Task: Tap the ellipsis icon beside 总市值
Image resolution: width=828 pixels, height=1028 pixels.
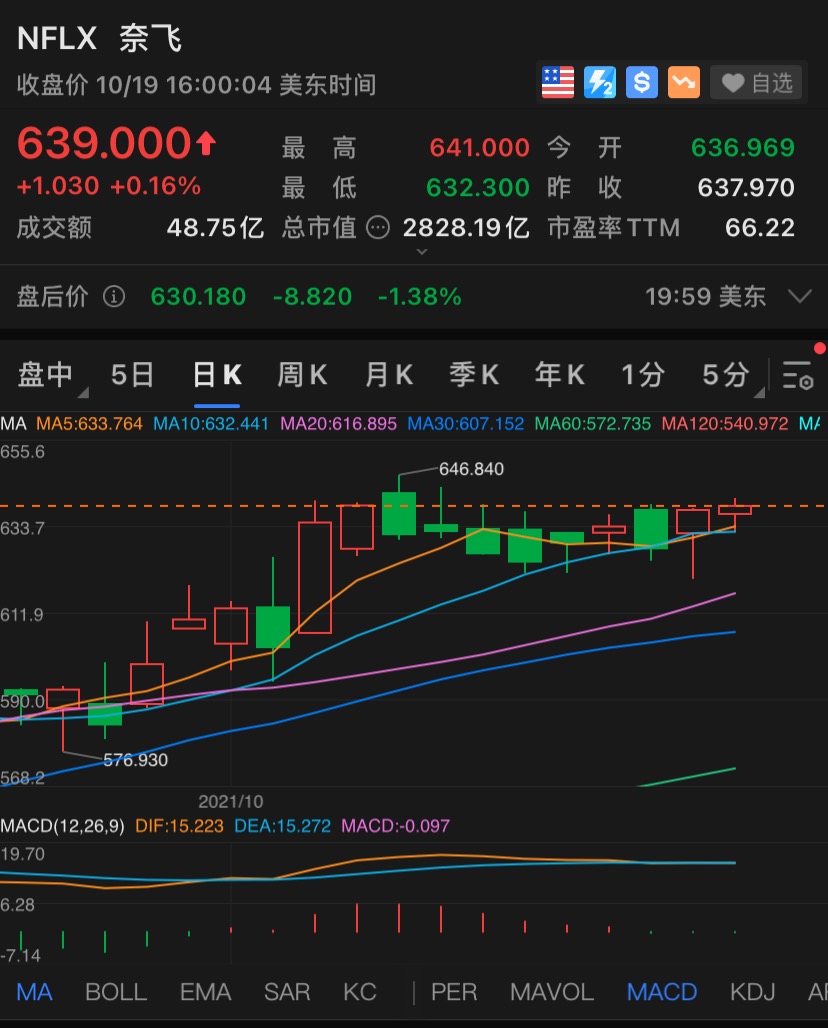Action: 378,228
